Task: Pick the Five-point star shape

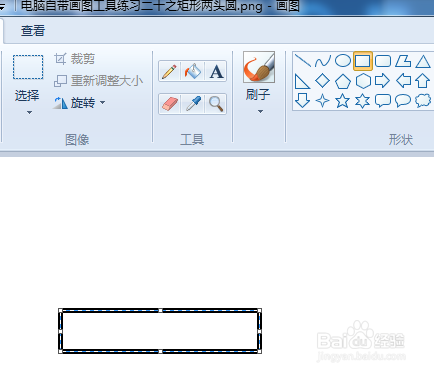Action: pyautogui.click(x=343, y=100)
